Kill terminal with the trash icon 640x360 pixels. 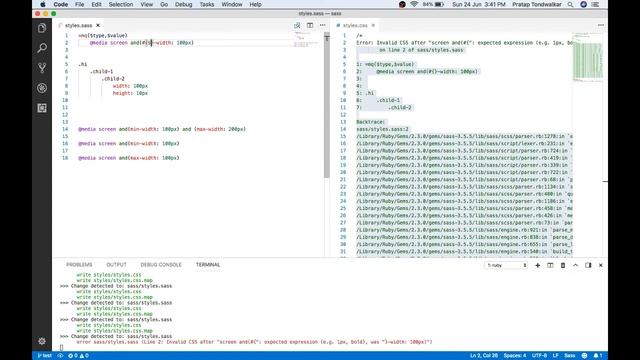pos(563,265)
